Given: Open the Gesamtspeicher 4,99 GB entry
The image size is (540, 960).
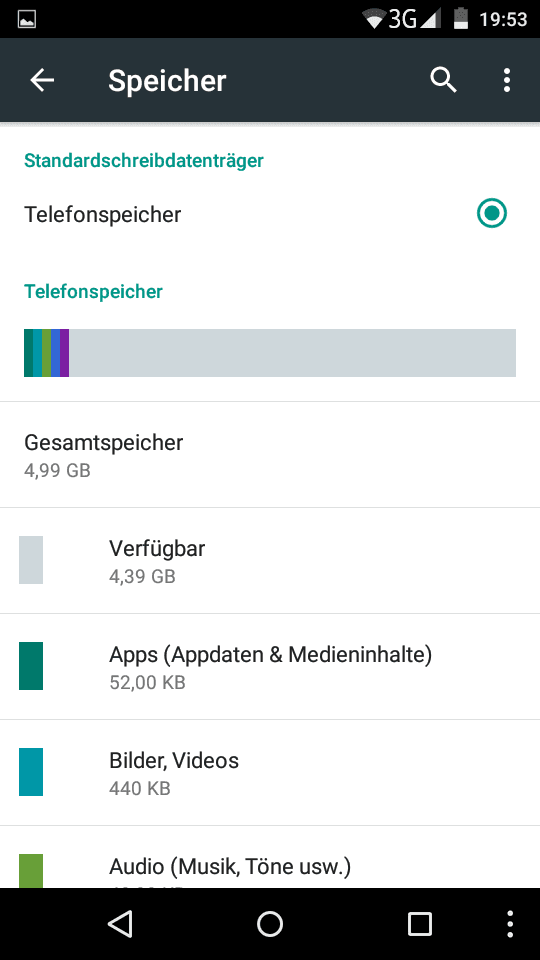Looking at the screenshot, I should click(270, 455).
